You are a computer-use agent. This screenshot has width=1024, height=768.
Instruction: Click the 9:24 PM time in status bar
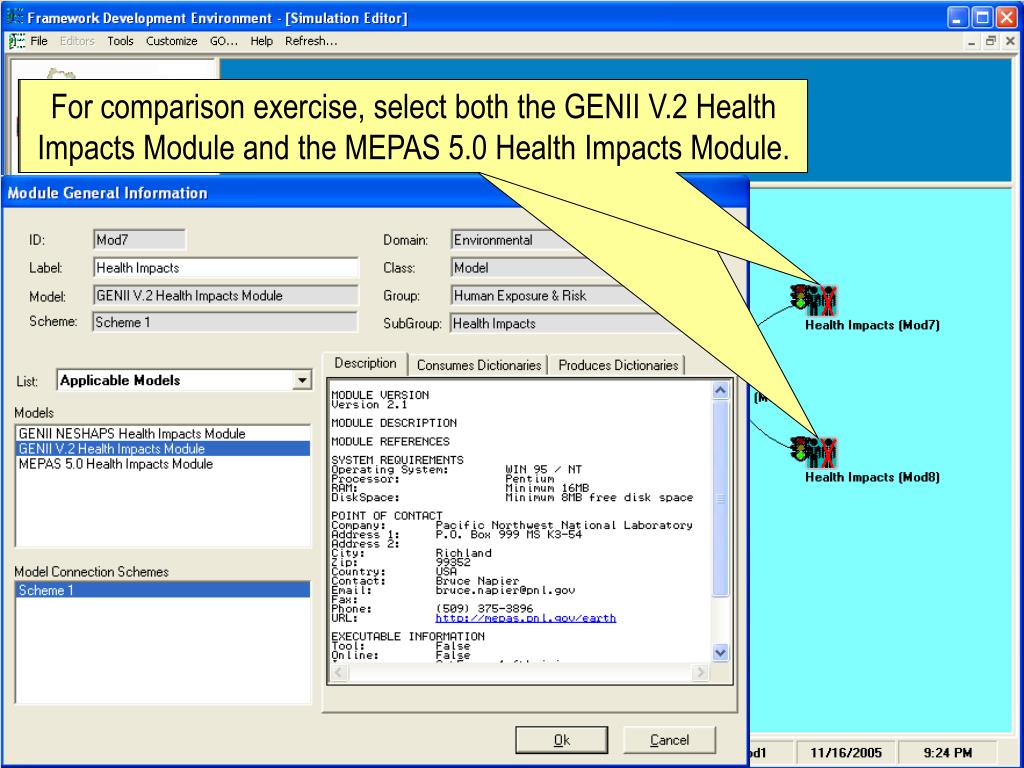pos(948,753)
